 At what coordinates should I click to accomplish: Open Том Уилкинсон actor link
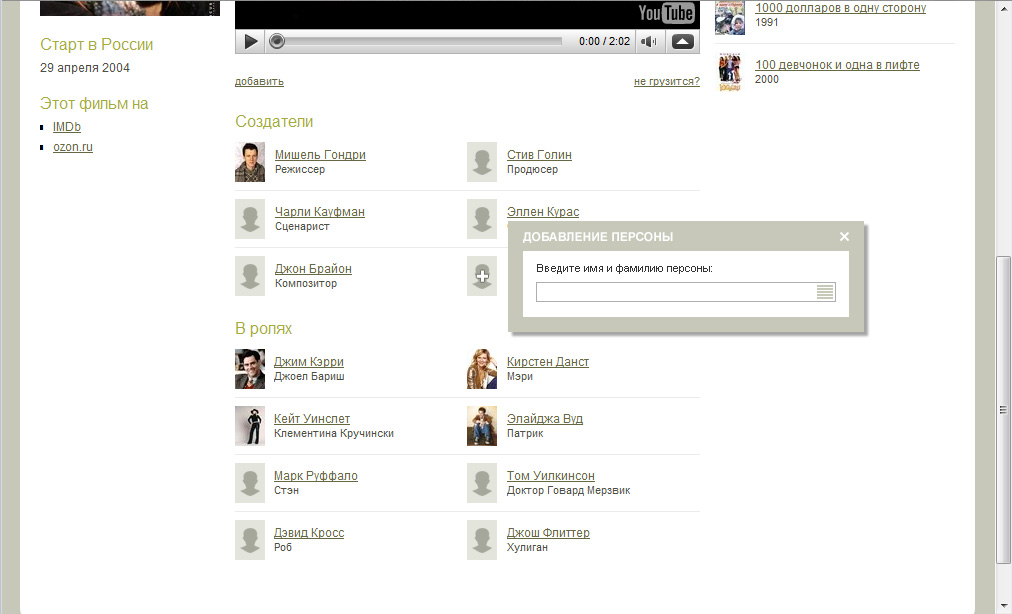coord(551,475)
